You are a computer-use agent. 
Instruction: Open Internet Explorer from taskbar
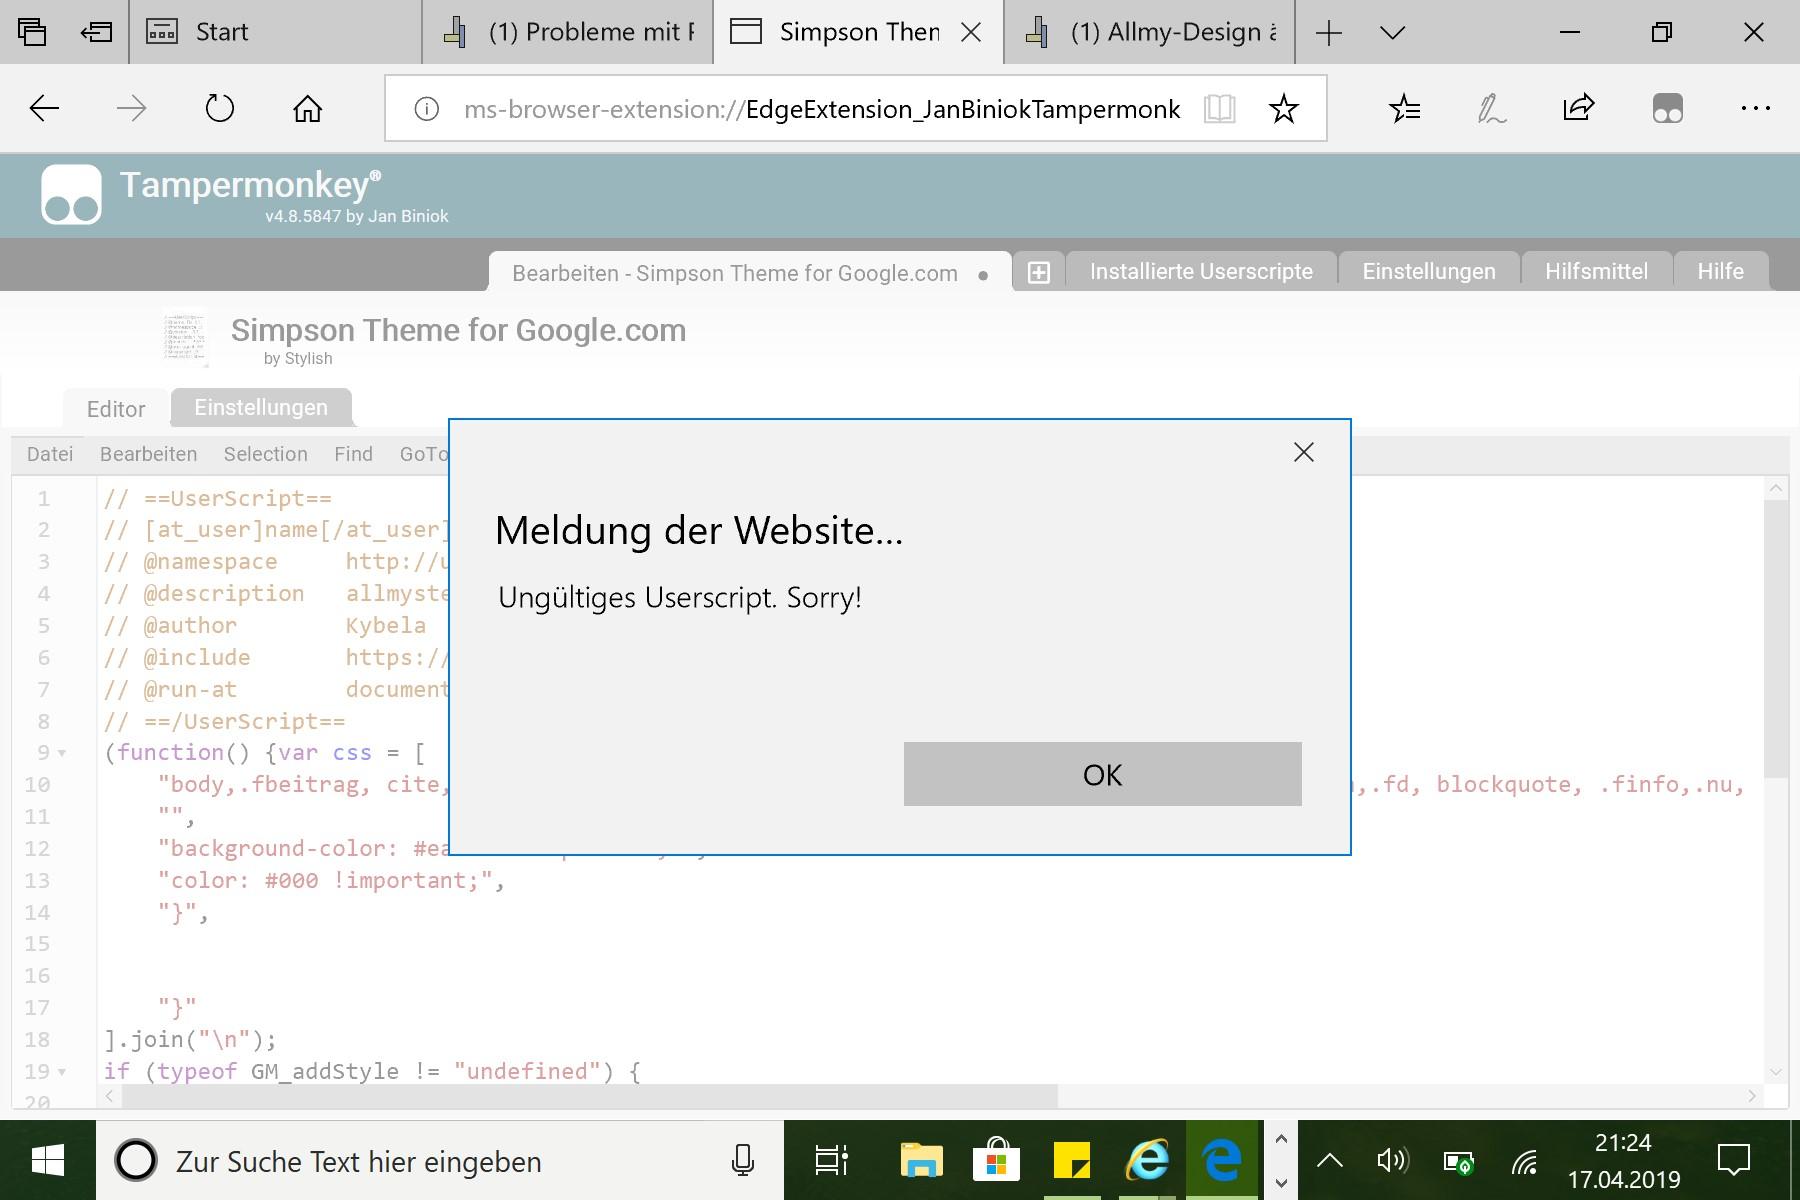click(1147, 1161)
